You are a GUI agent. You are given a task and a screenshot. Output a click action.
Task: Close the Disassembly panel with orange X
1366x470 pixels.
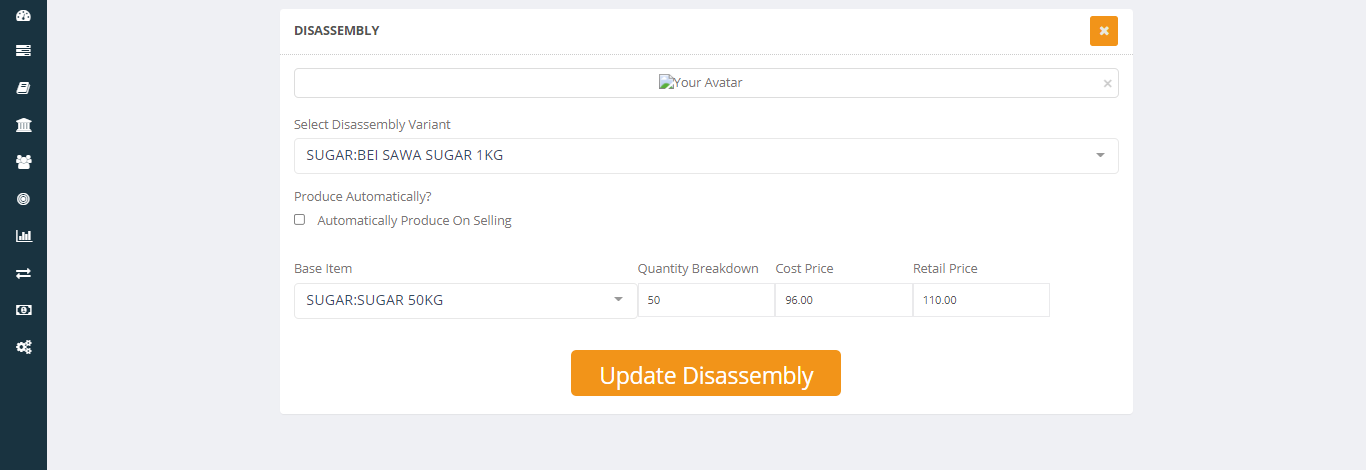1104,31
